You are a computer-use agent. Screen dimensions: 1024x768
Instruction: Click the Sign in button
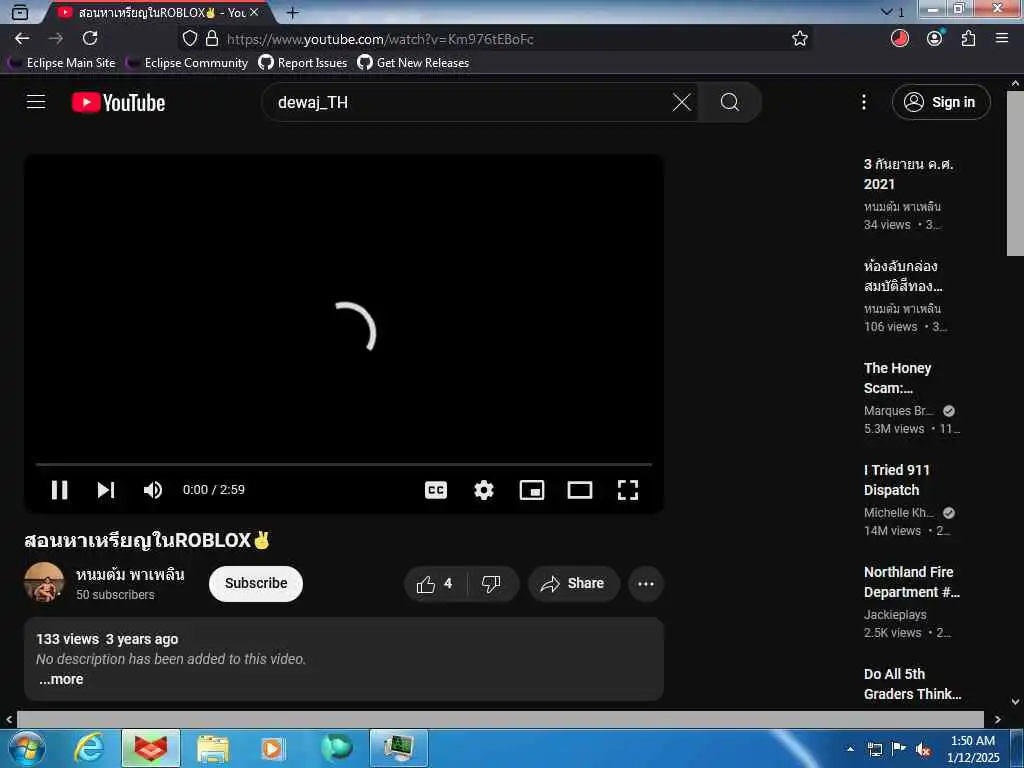(x=941, y=102)
